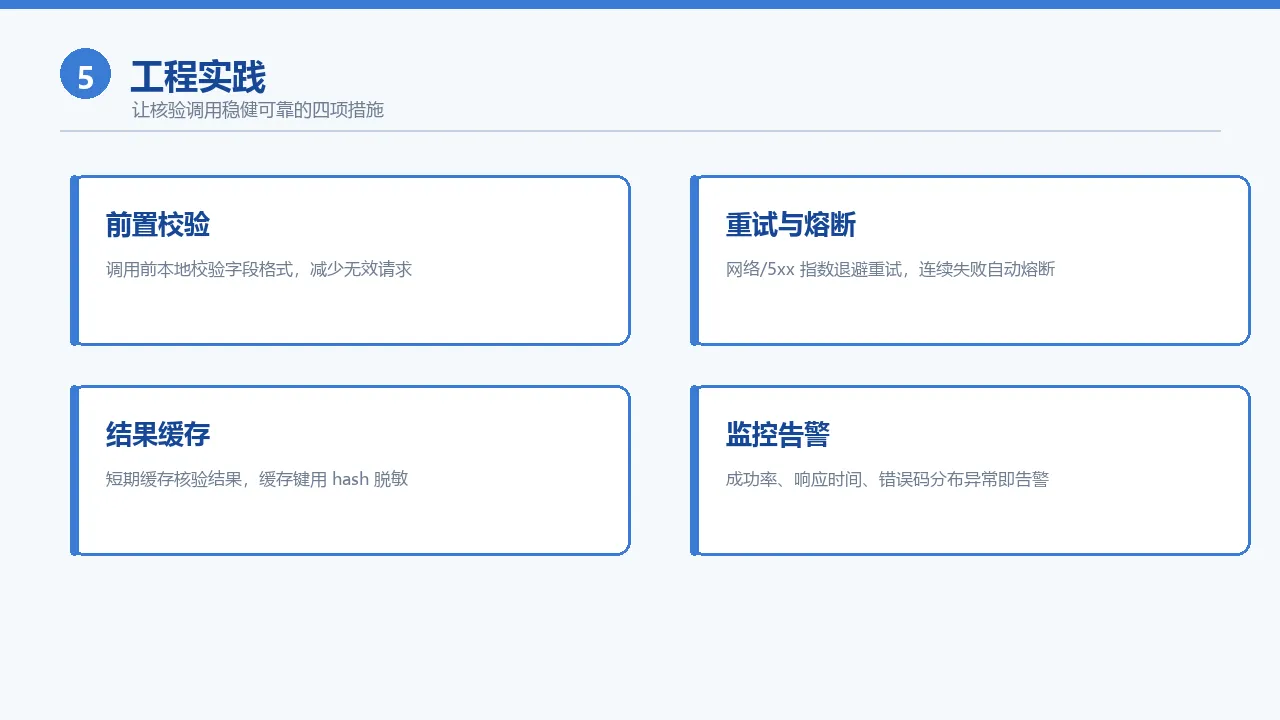Screen dimensions: 1280x720
Task: Click the text 成功率、响应时间、错误码分布异常即告警
Action: tap(887, 479)
